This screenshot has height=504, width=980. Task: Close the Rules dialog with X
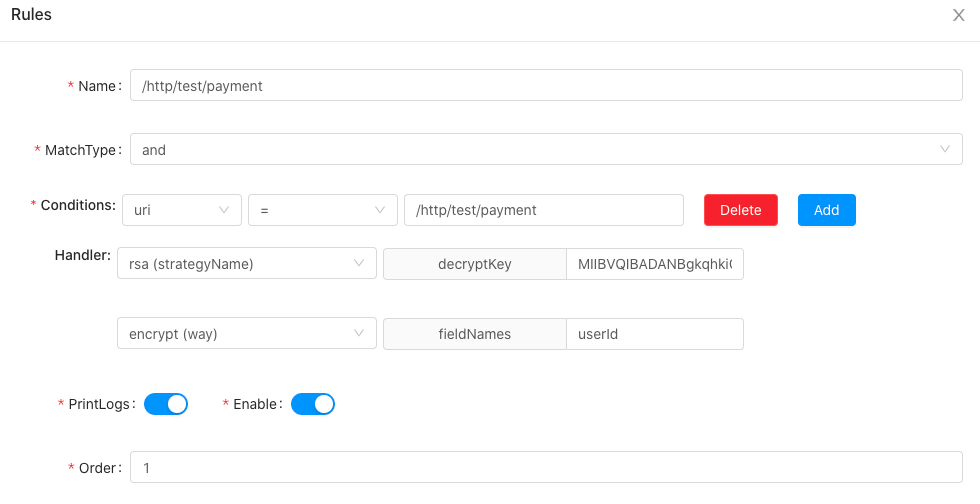click(x=959, y=15)
